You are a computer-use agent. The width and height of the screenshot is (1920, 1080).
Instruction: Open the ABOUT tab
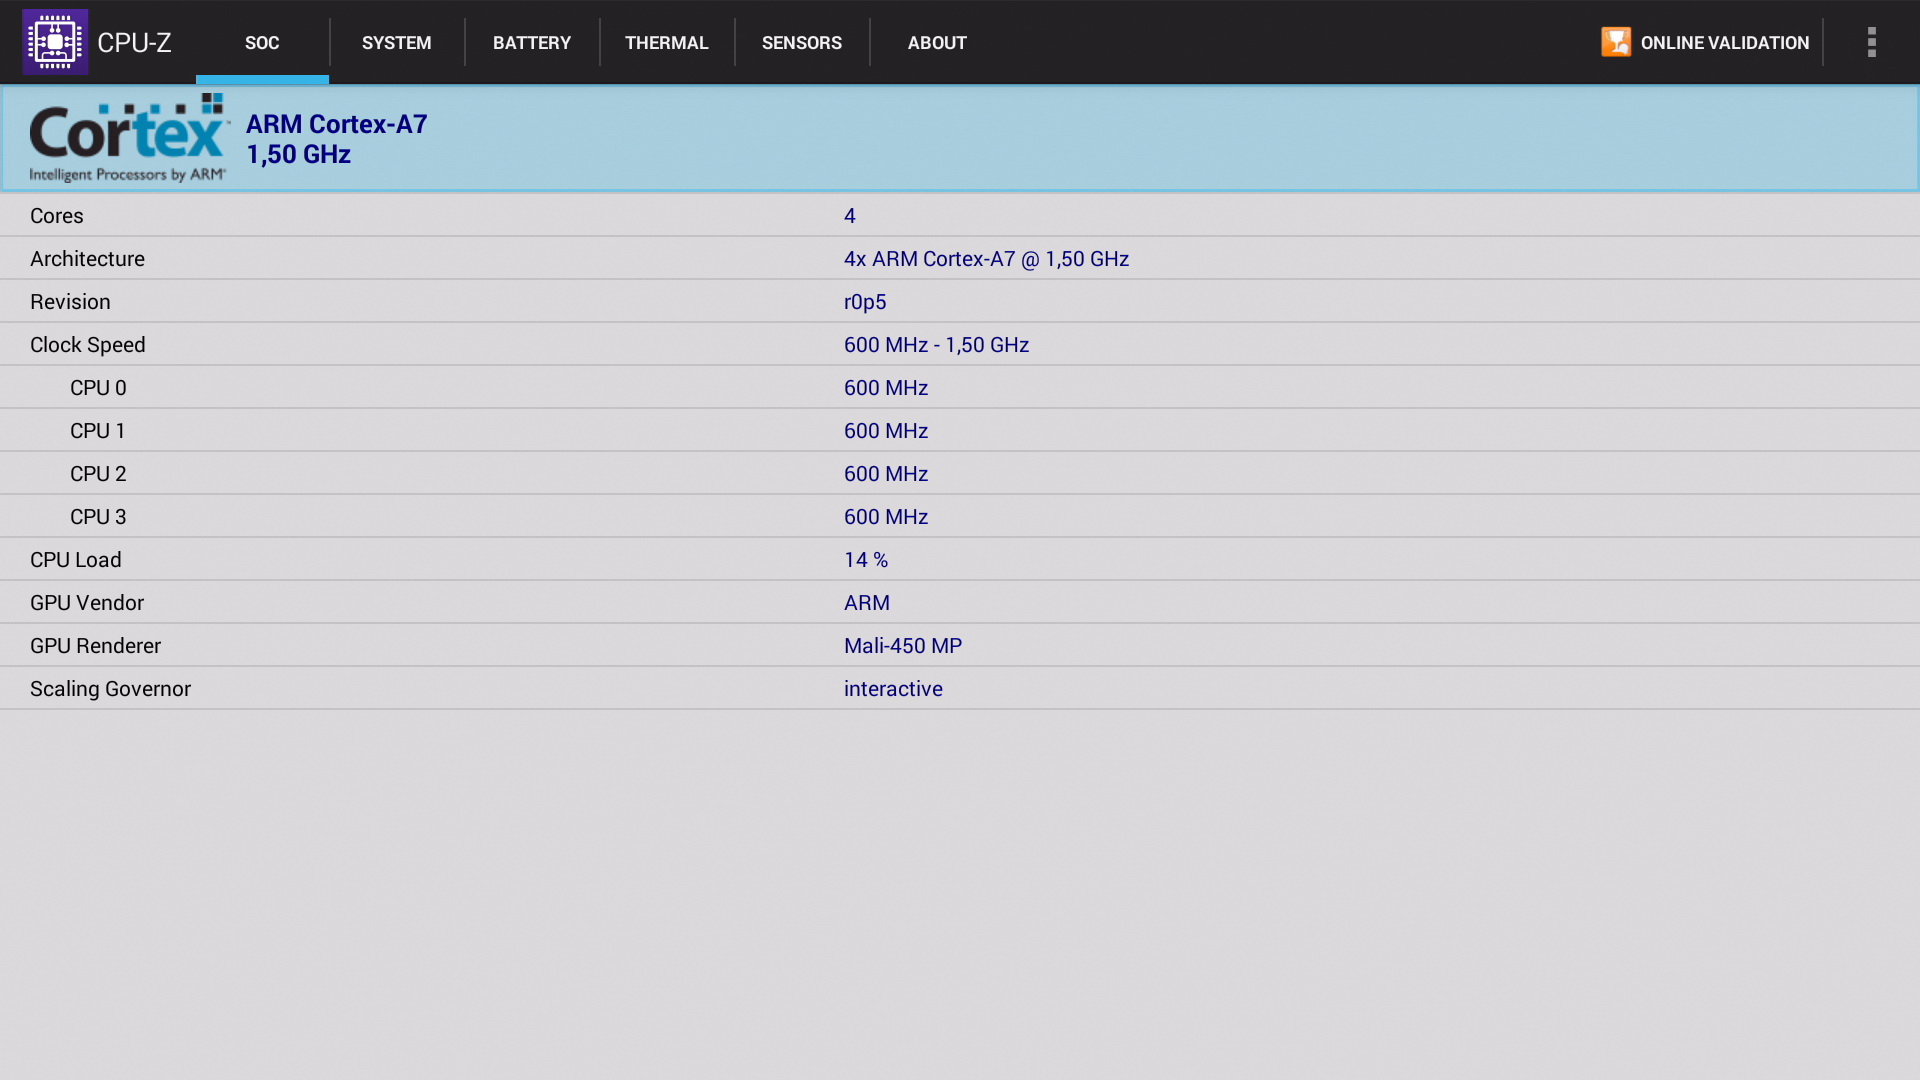[937, 42]
